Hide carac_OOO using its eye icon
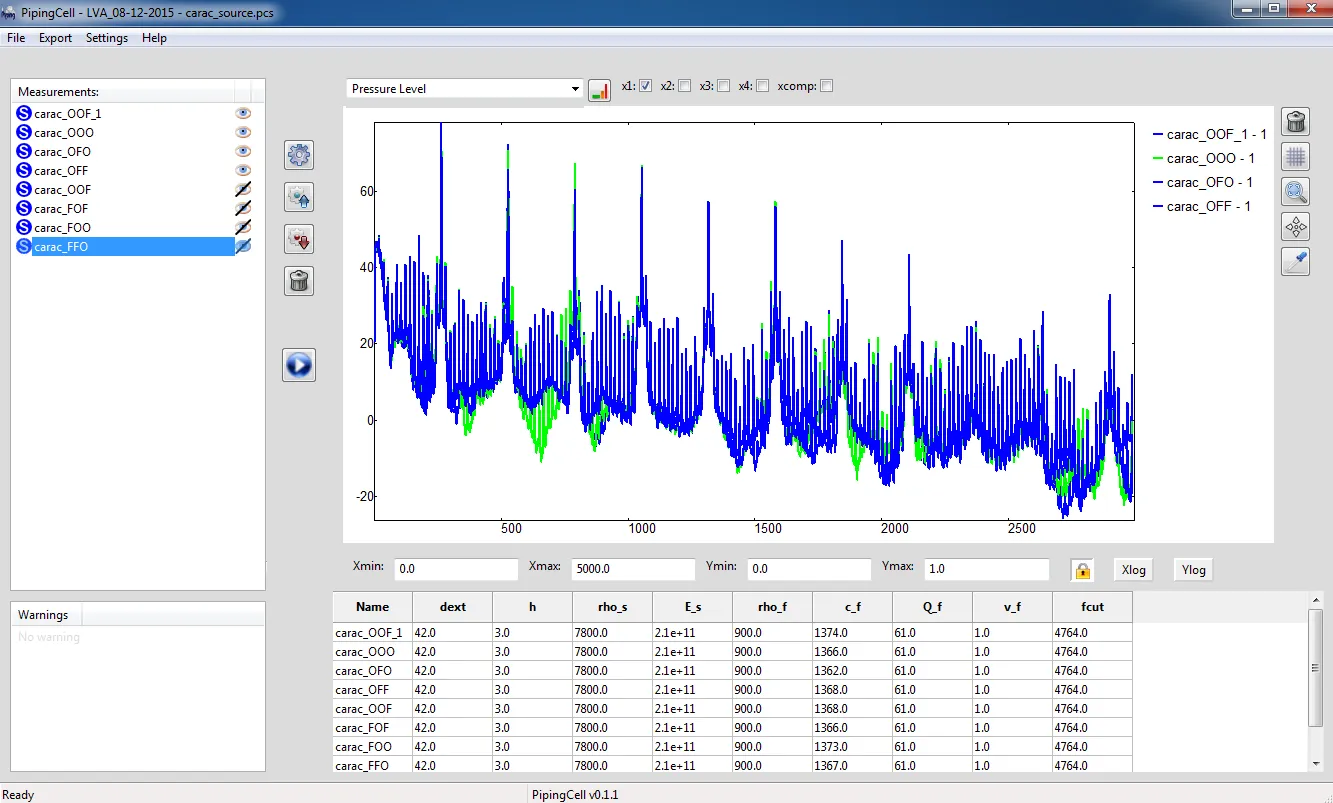Image resolution: width=1333 pixels, height=803 pixels. [242, 132]
